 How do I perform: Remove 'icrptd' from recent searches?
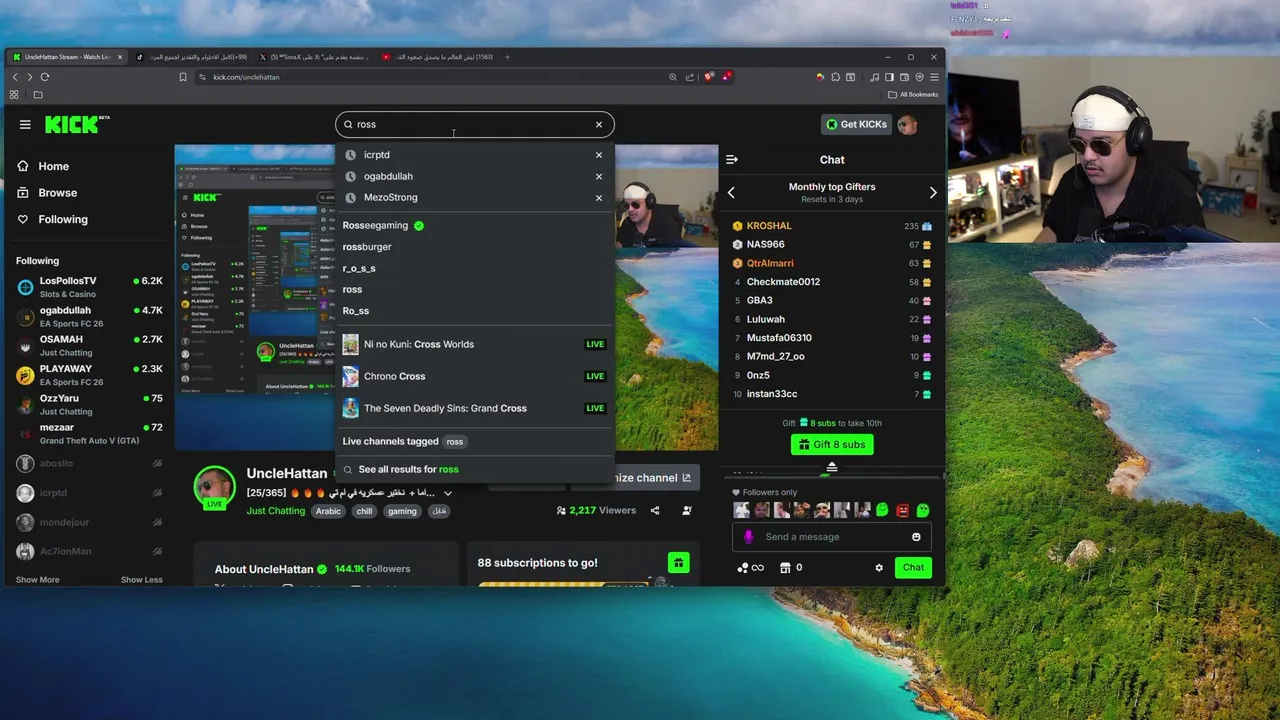[x=599, y=155]
